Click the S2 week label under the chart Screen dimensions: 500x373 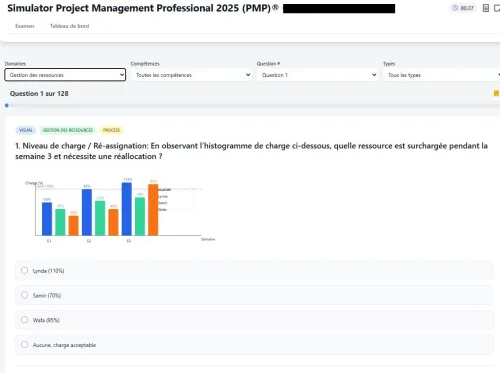pos(89,241)
